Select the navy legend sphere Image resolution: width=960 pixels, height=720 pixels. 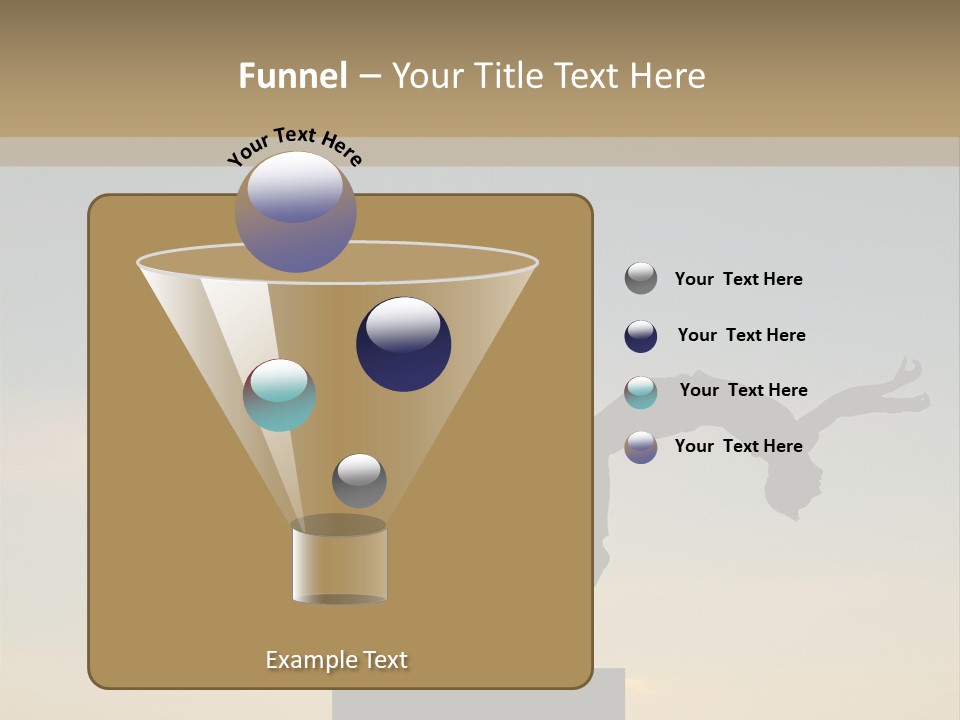point(641,336)
